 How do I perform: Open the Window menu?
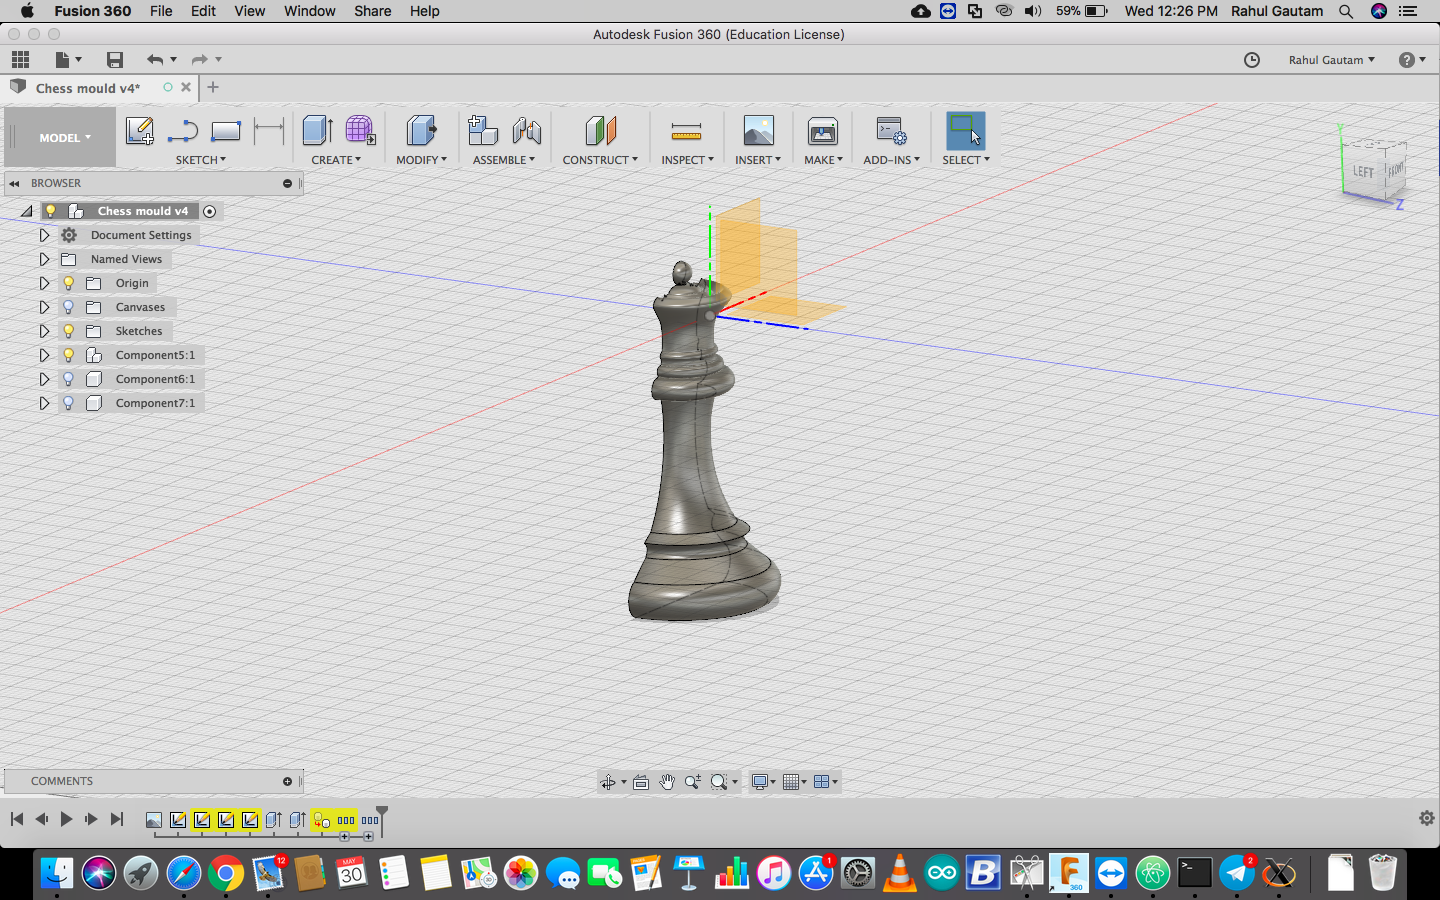[310, 11]
